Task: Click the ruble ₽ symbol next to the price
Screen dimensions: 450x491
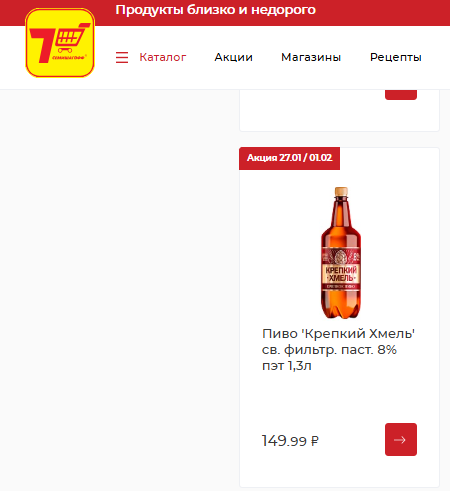Action: (x=314, y=441)
